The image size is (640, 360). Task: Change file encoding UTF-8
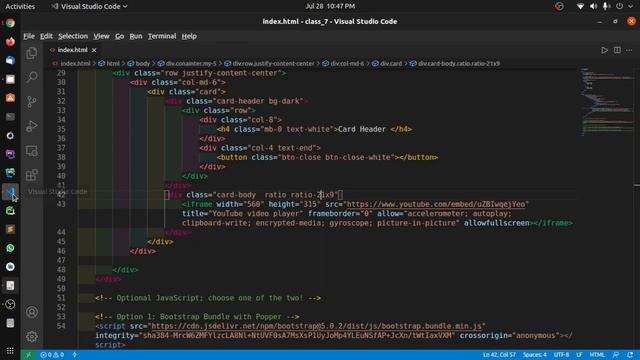pos(561,355)
